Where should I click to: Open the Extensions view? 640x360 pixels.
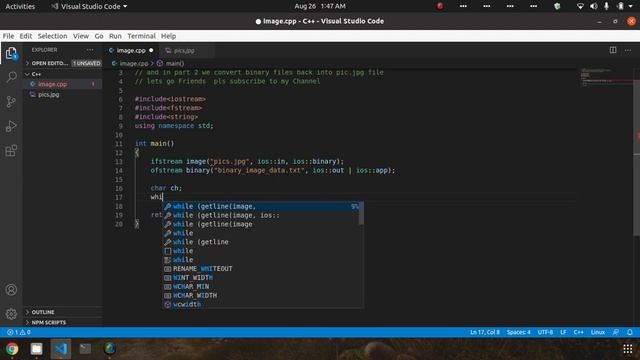11,151
